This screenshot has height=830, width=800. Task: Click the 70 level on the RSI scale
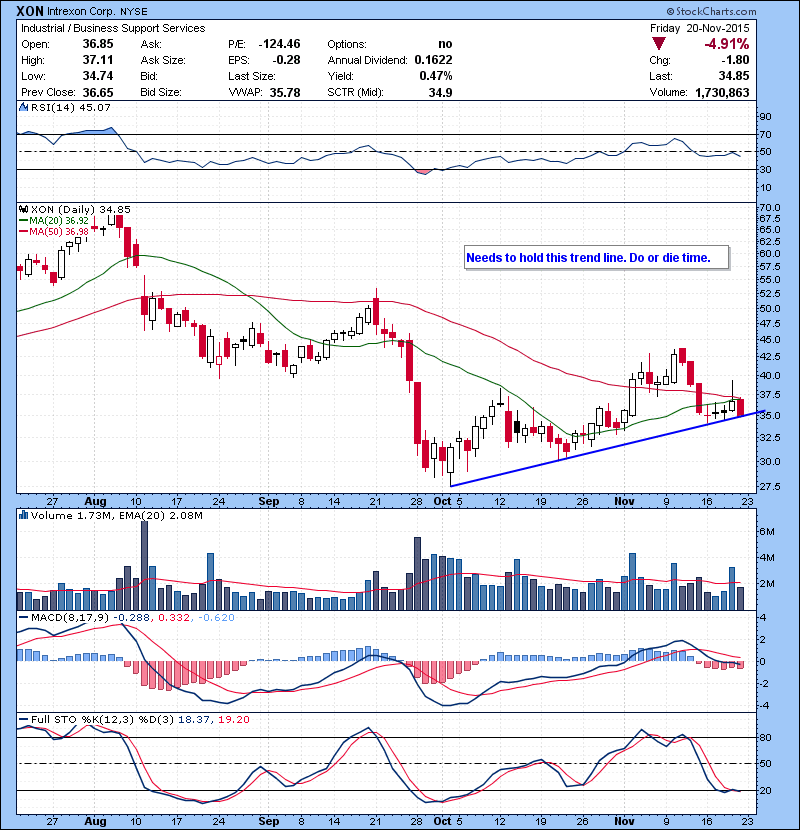(765, 134)
